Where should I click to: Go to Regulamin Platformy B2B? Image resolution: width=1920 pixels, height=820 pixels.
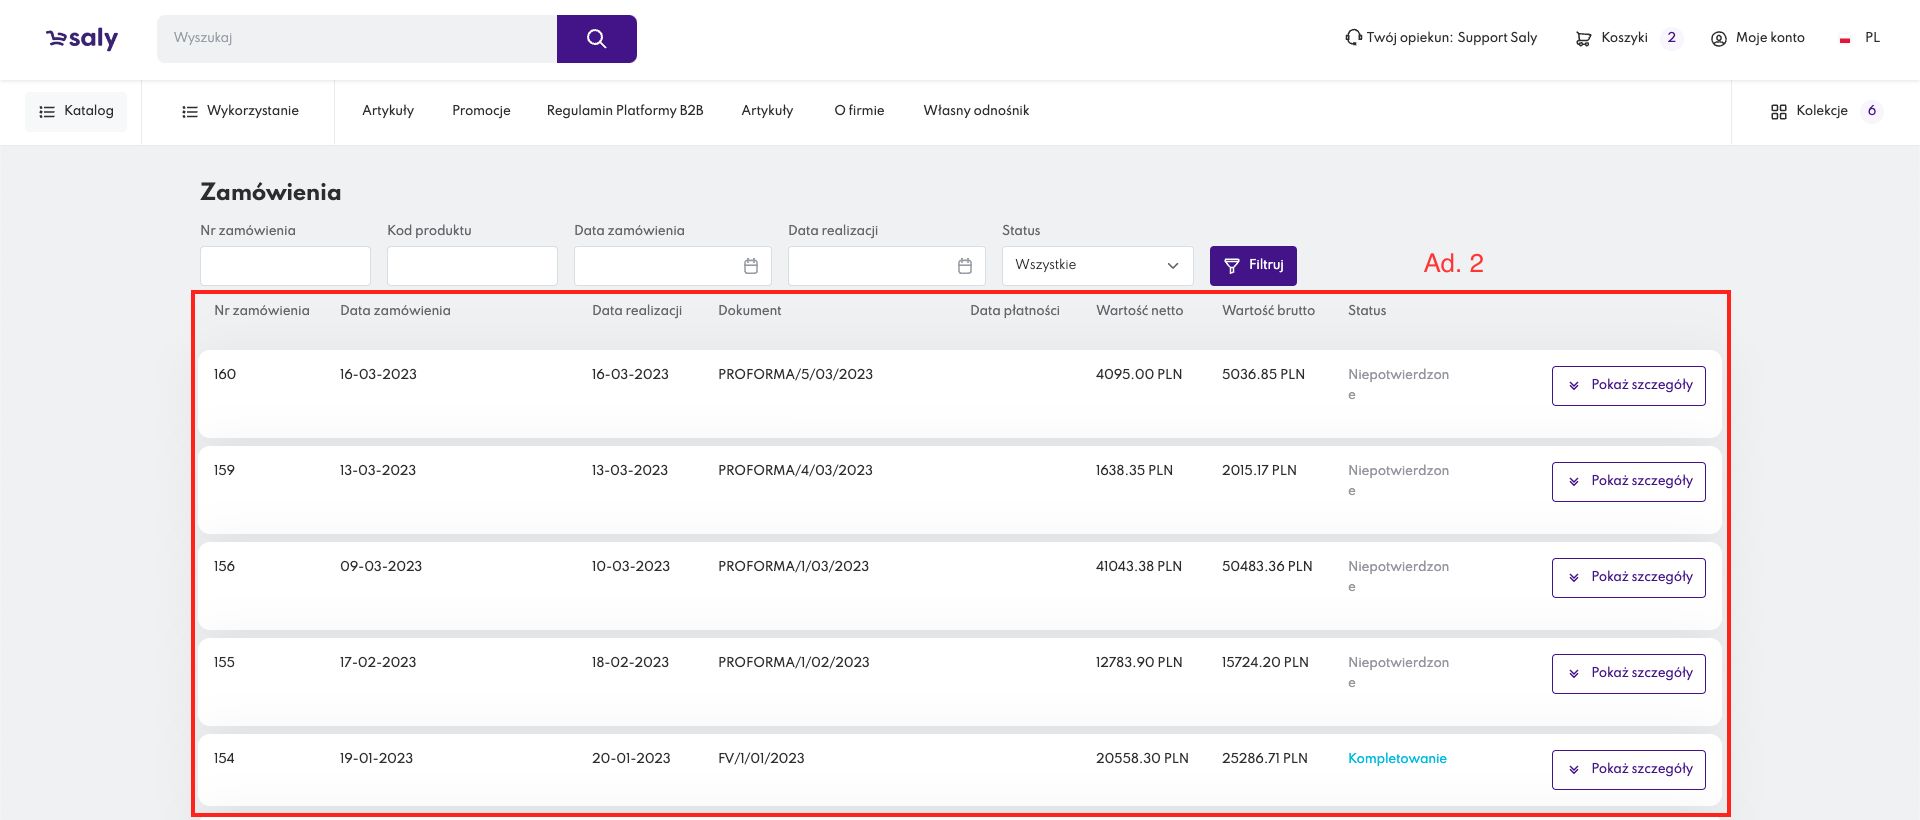click(624, 111)
